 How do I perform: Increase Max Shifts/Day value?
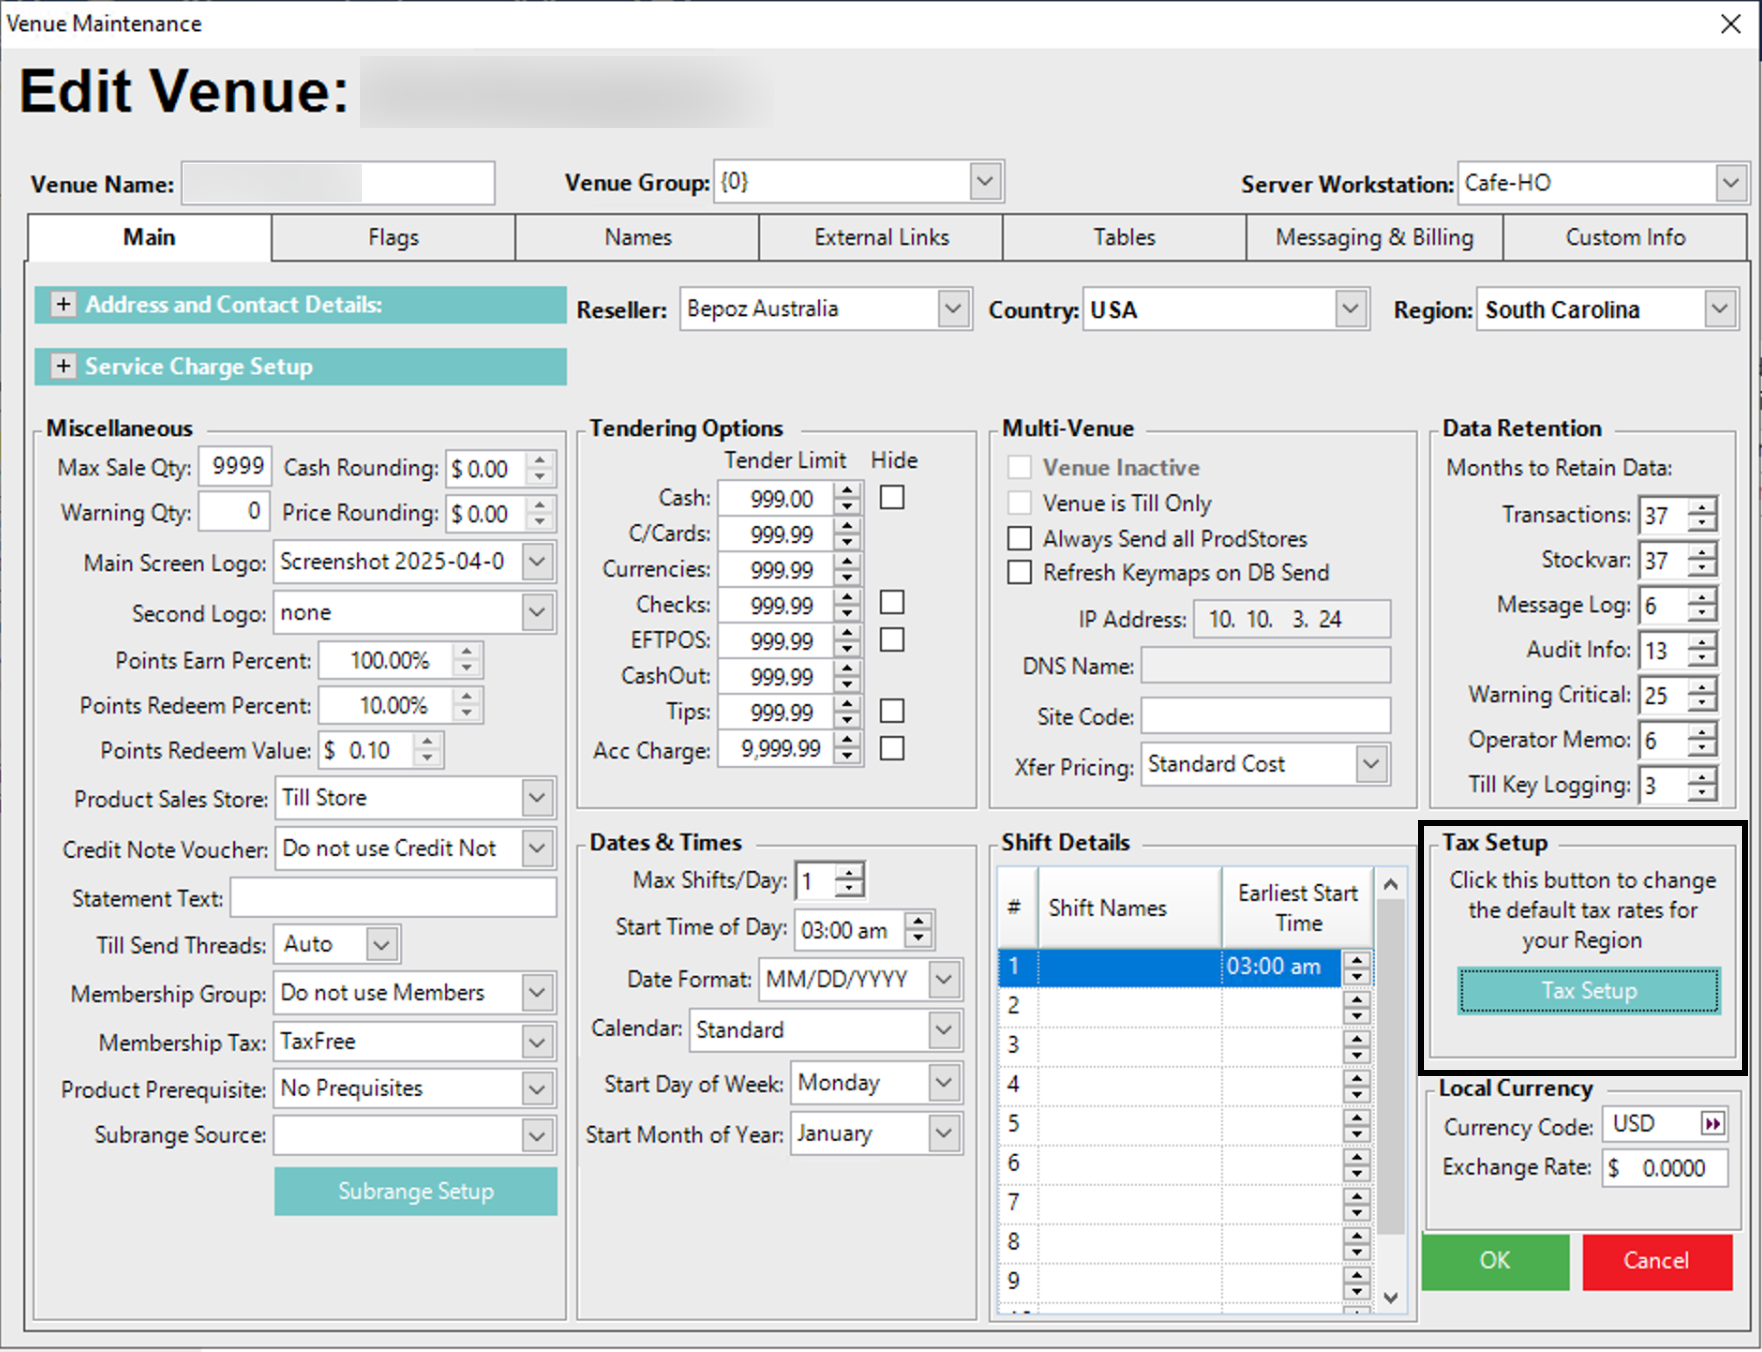(849, 872)
